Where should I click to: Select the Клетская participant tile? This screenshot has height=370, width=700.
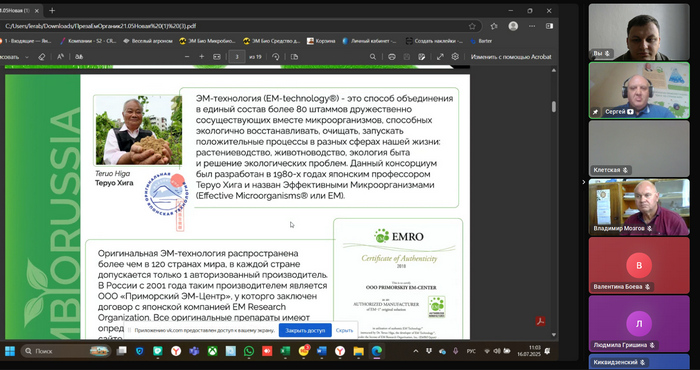point(639,149)
